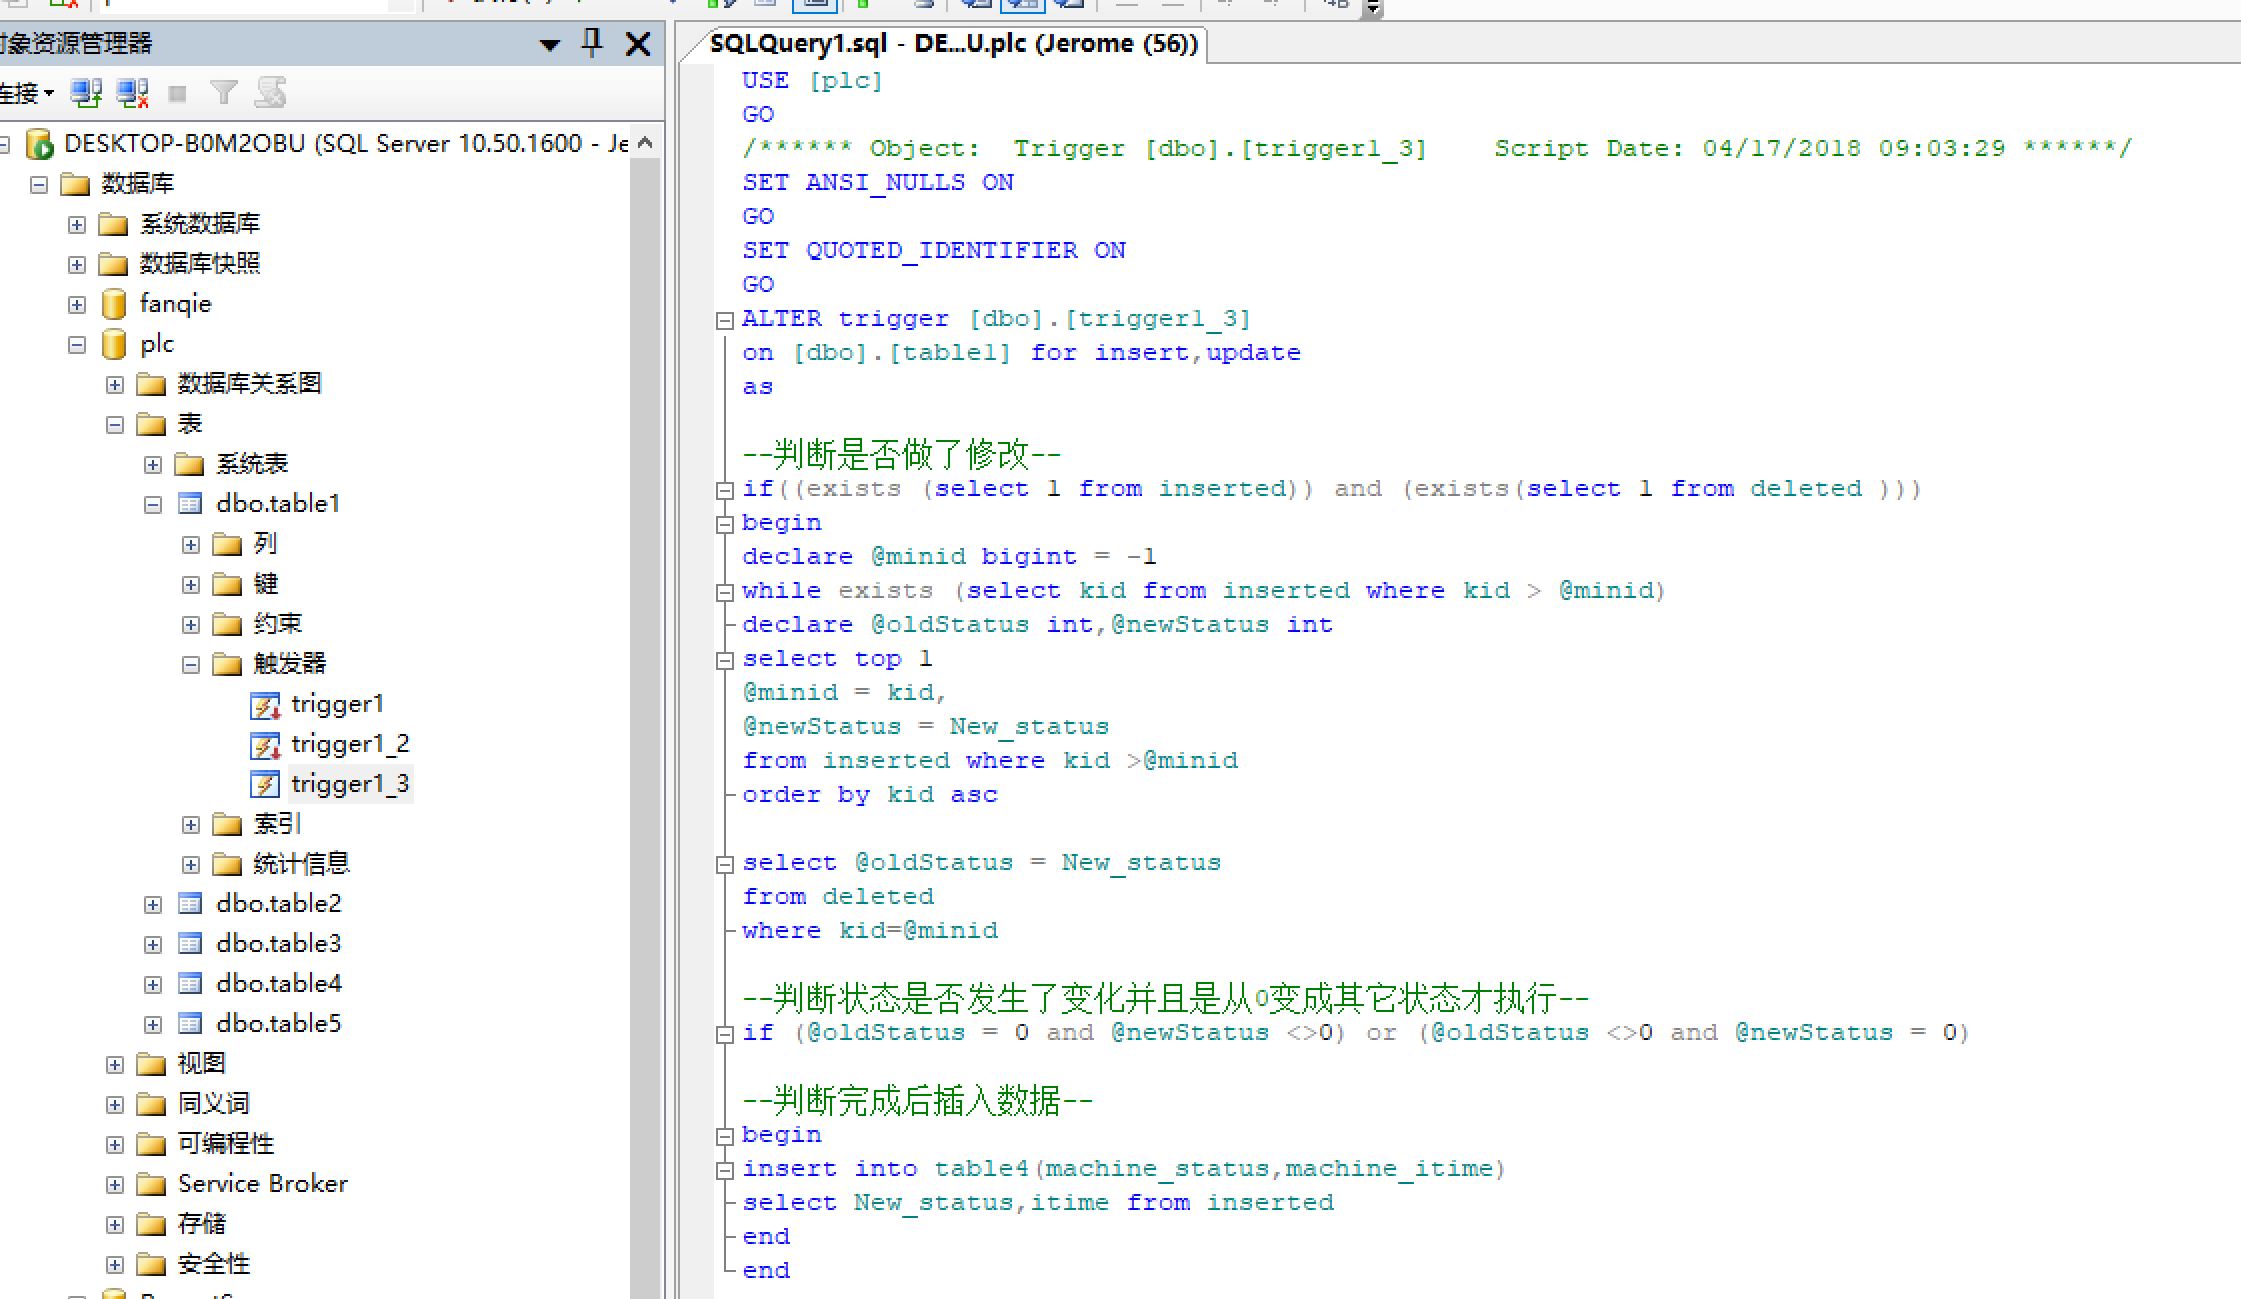This screenshot has height=1299, width=2241.
Task: Expand the dbo.table2 tree node
Action: (153, 905)
